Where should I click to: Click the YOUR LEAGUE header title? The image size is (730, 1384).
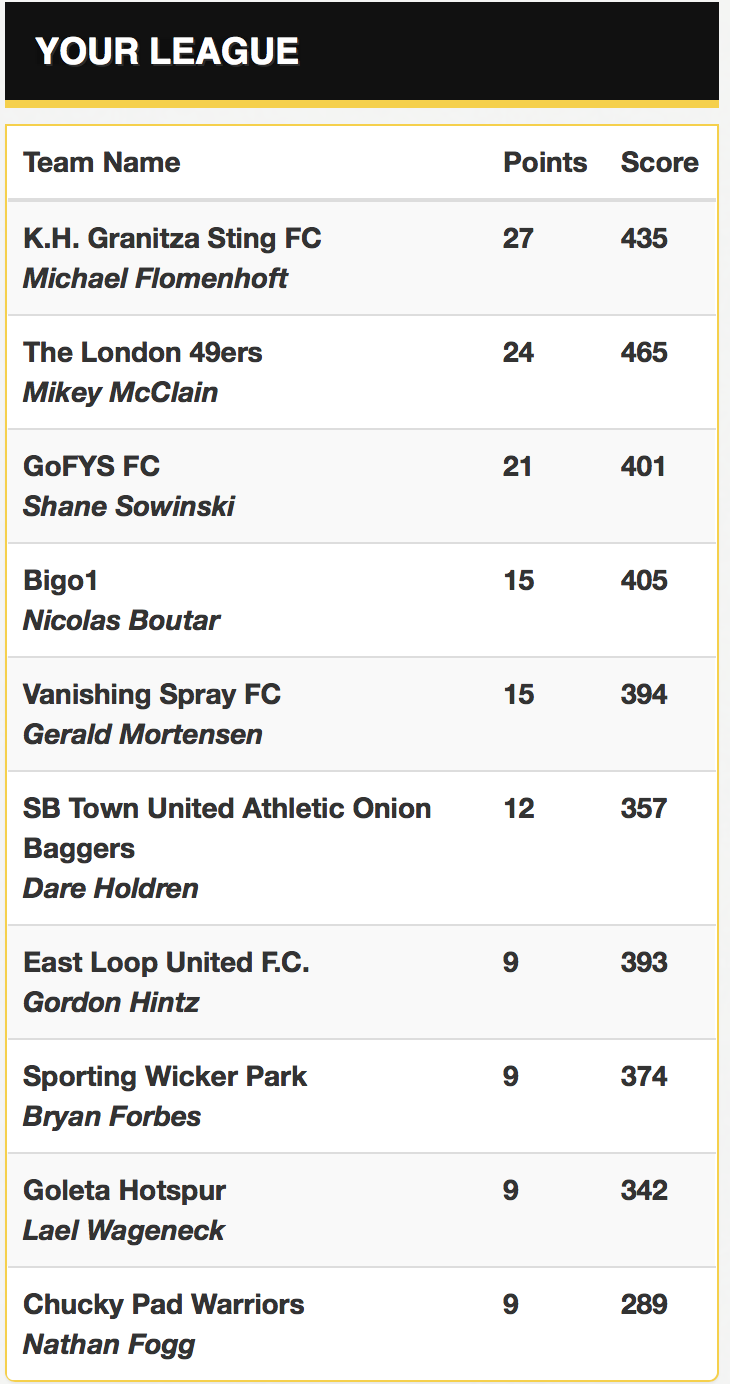click(167, 52)
